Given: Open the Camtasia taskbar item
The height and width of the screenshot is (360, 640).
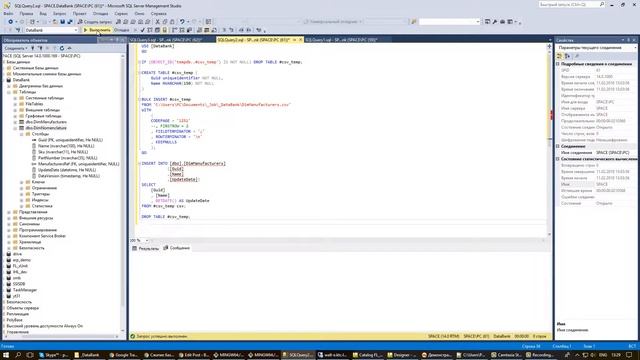Looking at the screenshot, I should point(506,355).
